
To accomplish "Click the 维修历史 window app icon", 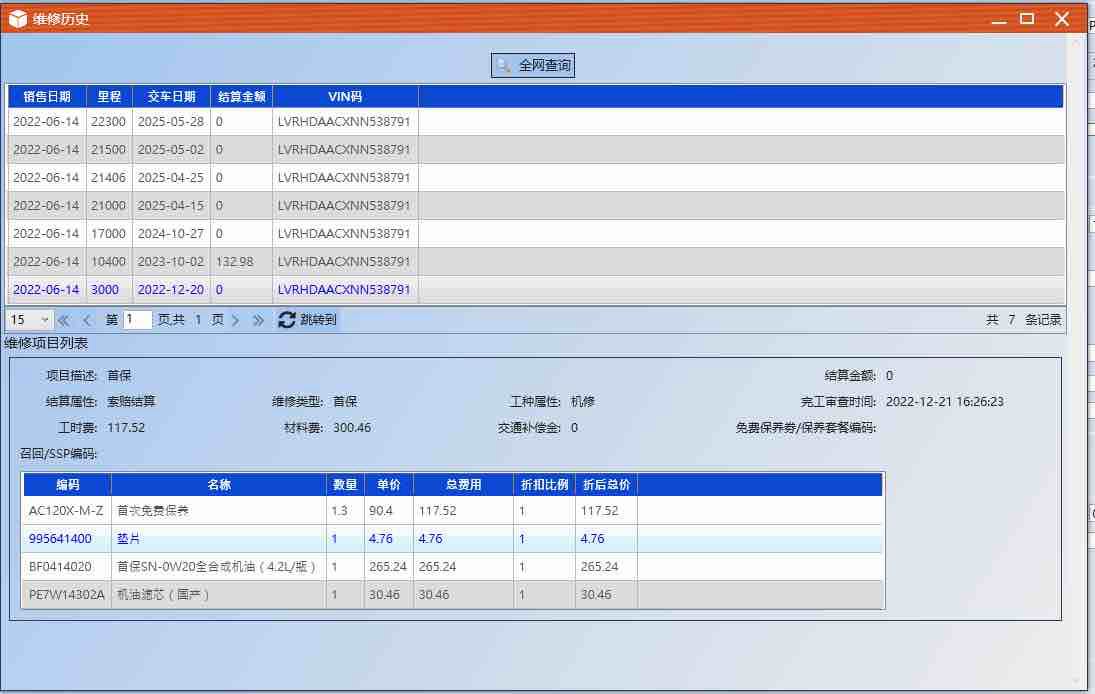I will coord(17,19).
